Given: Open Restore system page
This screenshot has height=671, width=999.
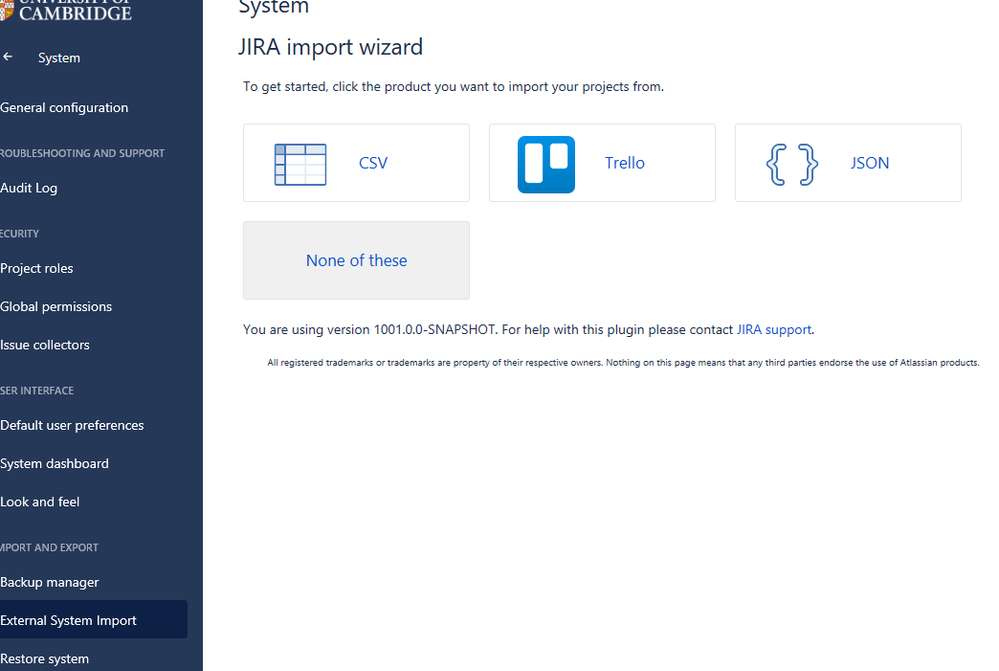Looking at the screenshot, I should tap(44, 658).
